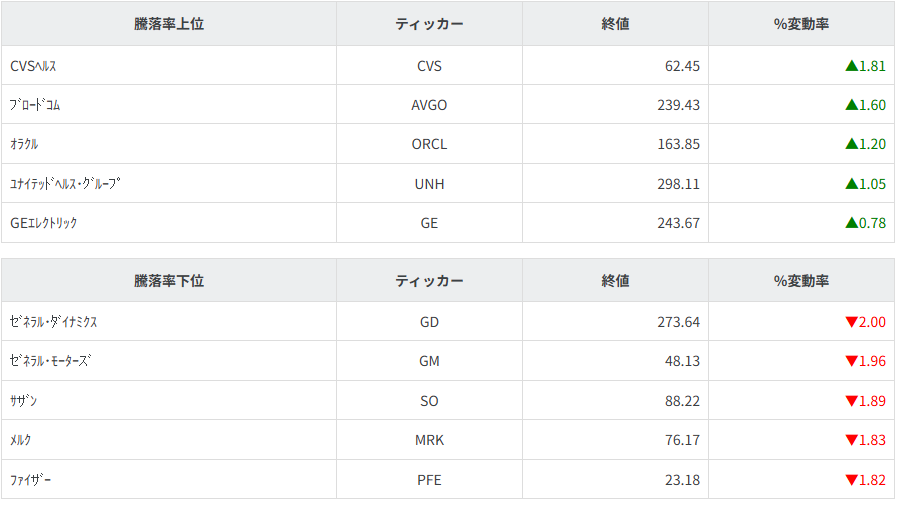Click the red down arrow beside 2.00
This screenshot has width=898, height=505.
pos(851,322)
